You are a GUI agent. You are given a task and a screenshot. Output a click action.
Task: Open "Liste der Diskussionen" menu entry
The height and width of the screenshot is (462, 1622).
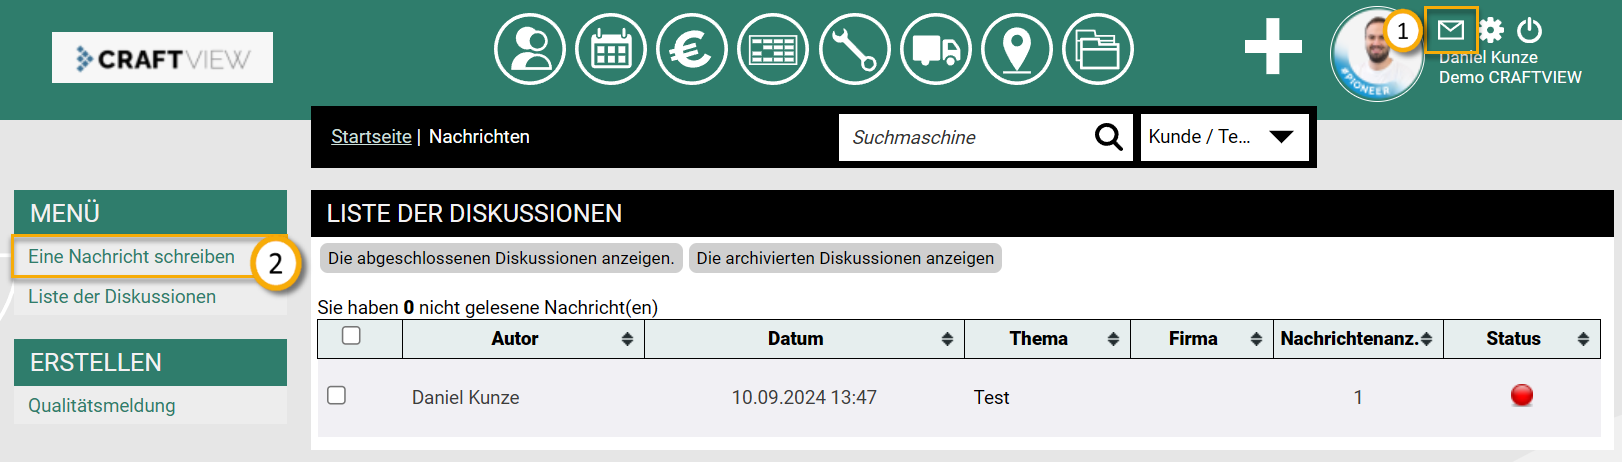(122, 297)
